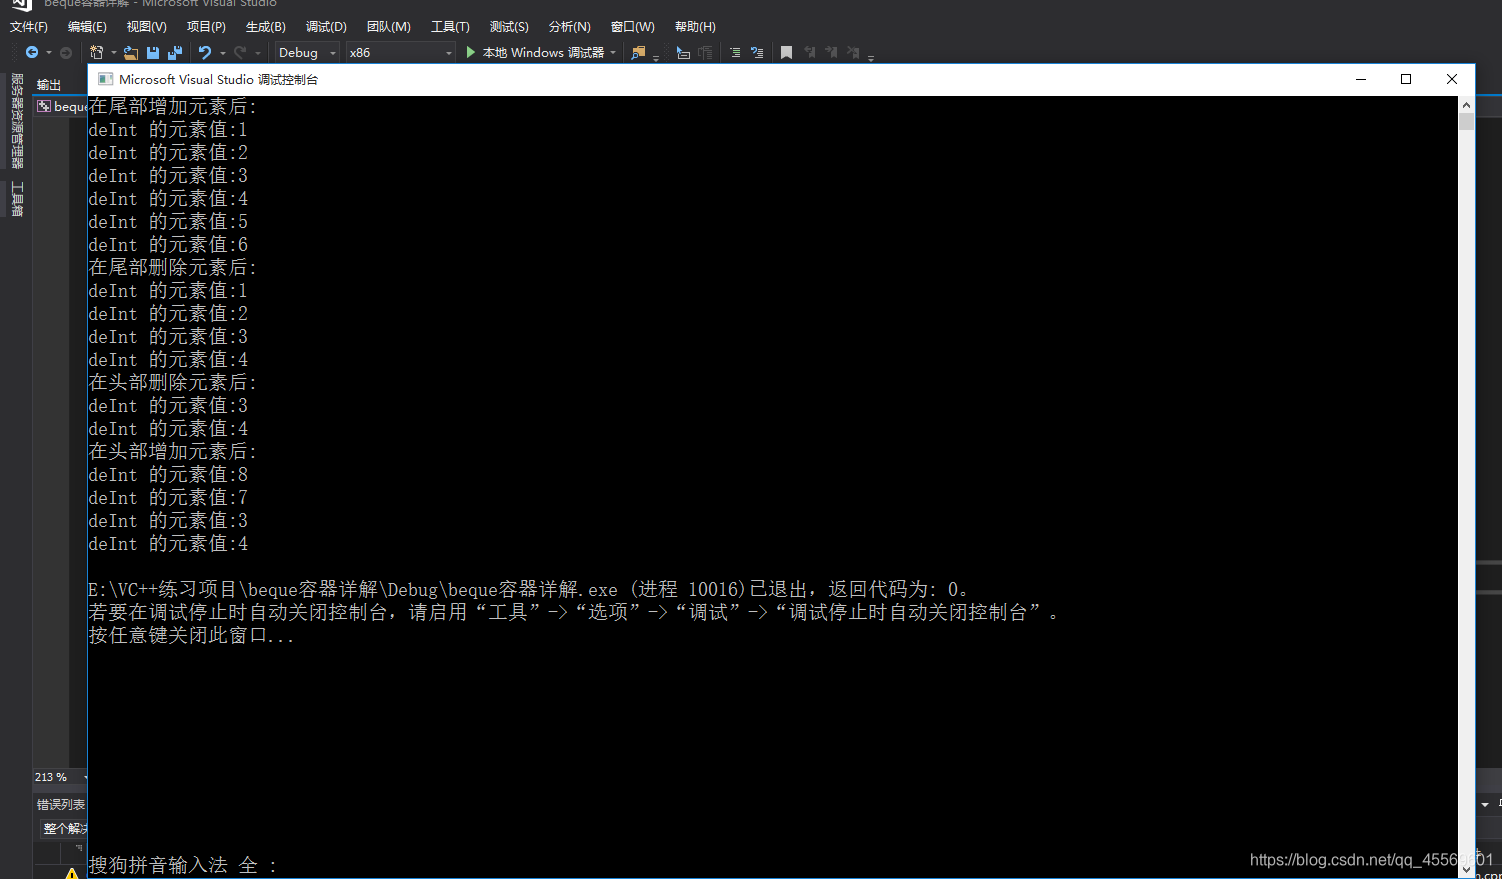Open the 生成(B) menu
The image size is (1502, 879).
tap(266, 27)
